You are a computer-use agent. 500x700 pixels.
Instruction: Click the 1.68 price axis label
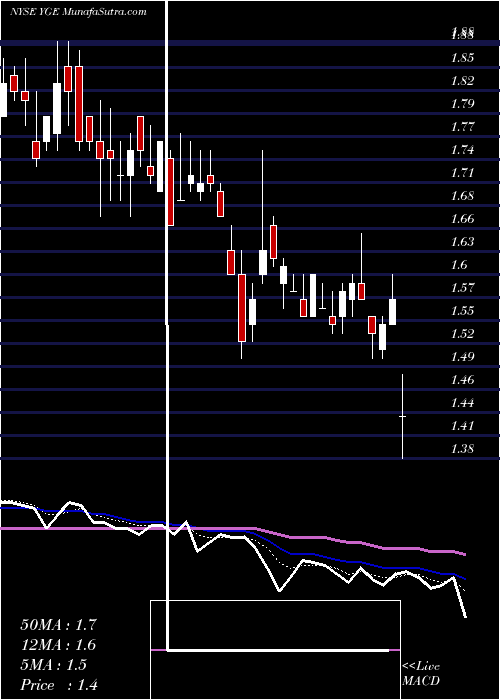(462, 196)
